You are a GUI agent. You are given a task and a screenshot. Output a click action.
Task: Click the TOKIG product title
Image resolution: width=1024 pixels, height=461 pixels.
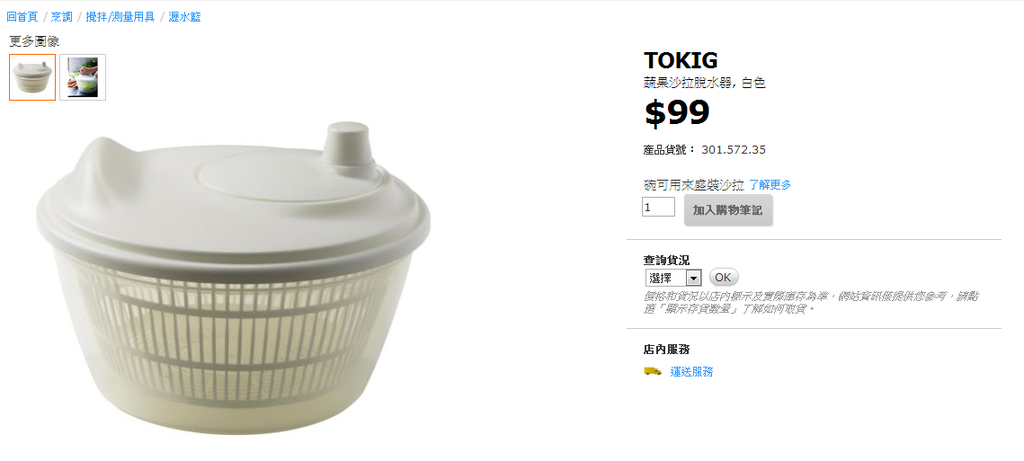pos(680,61)
